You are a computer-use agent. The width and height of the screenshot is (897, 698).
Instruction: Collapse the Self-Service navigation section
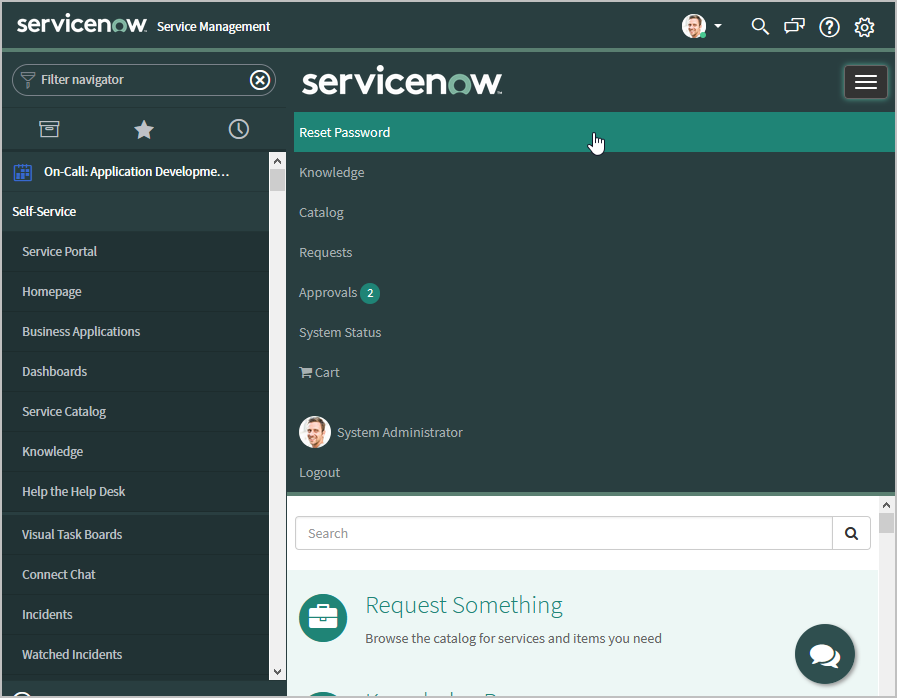coord(44,212)
